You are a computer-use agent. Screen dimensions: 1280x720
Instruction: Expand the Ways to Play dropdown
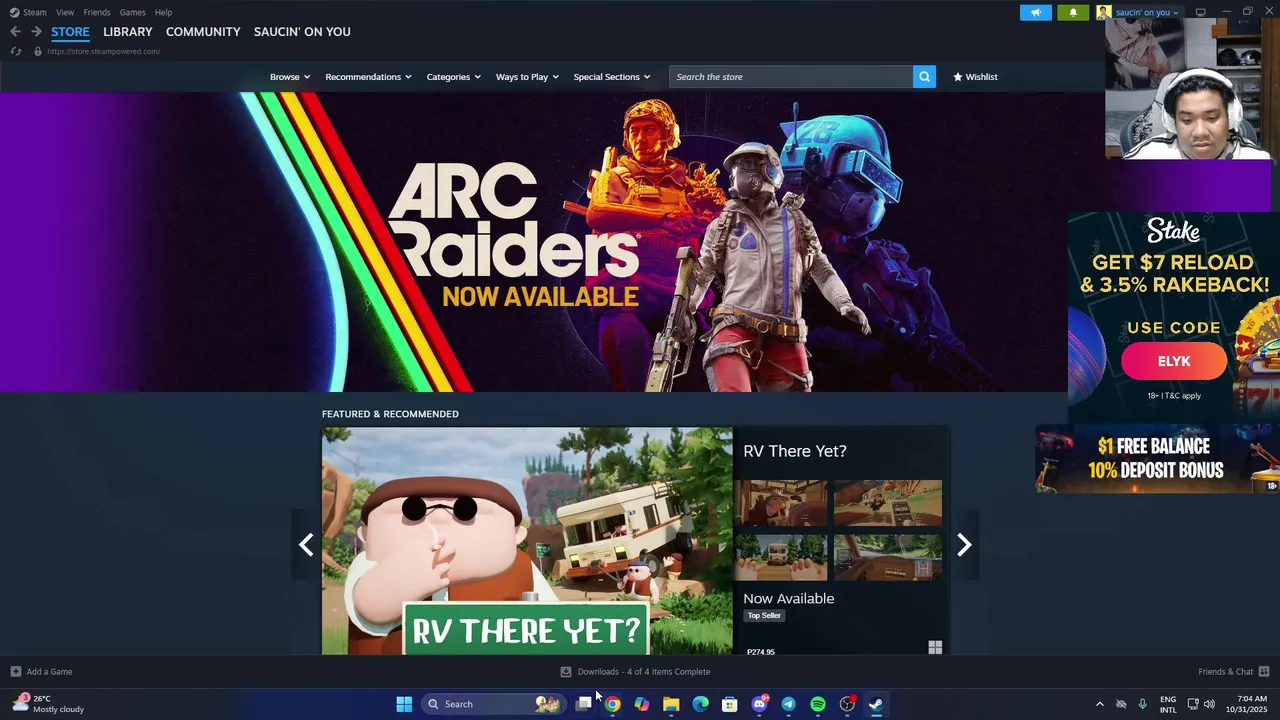pos(527,77)
